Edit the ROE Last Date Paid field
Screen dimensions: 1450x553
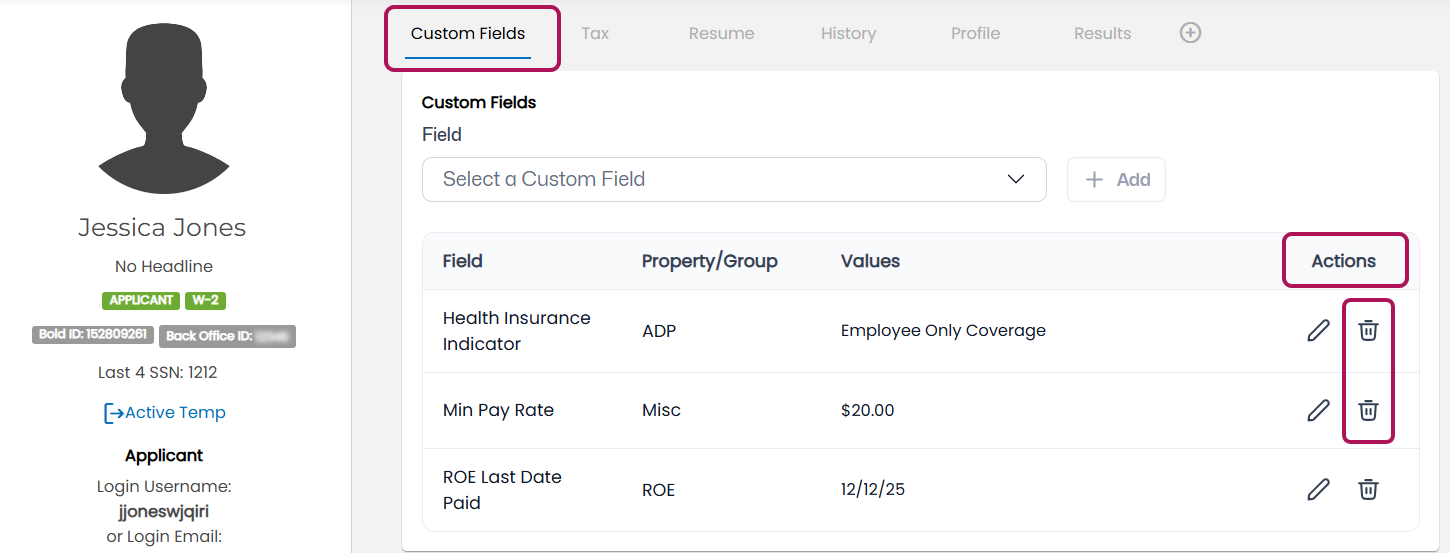(1318, 489)
